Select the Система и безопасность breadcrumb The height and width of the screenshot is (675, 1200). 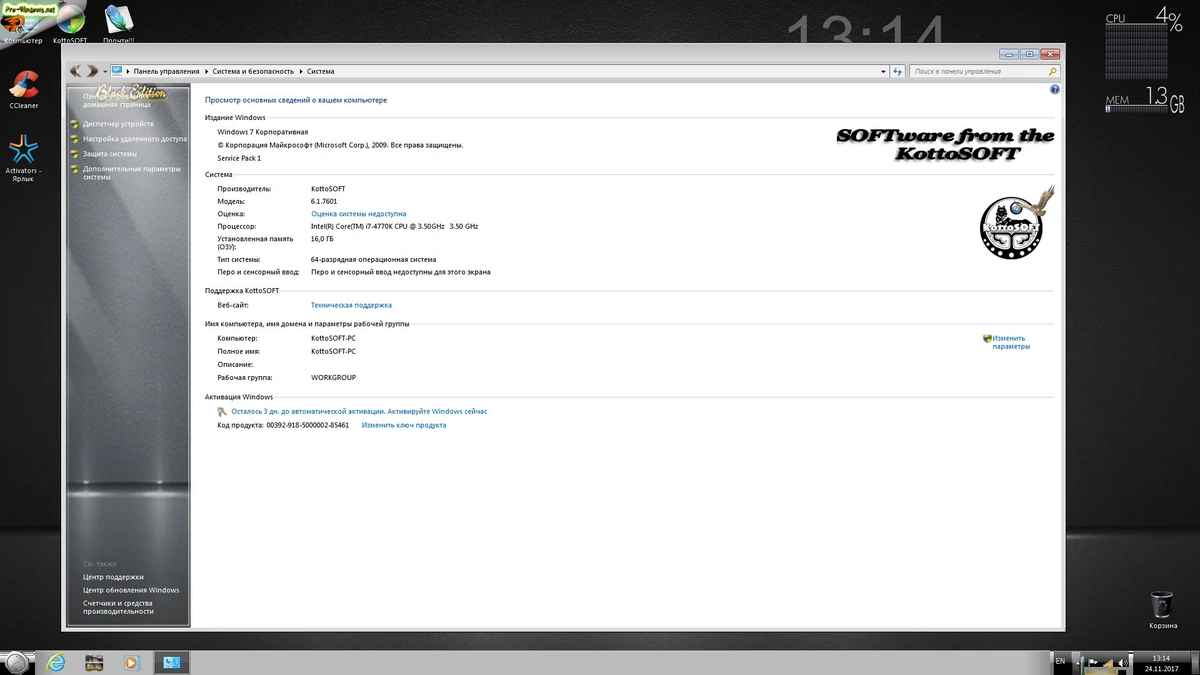coord(253,72)
